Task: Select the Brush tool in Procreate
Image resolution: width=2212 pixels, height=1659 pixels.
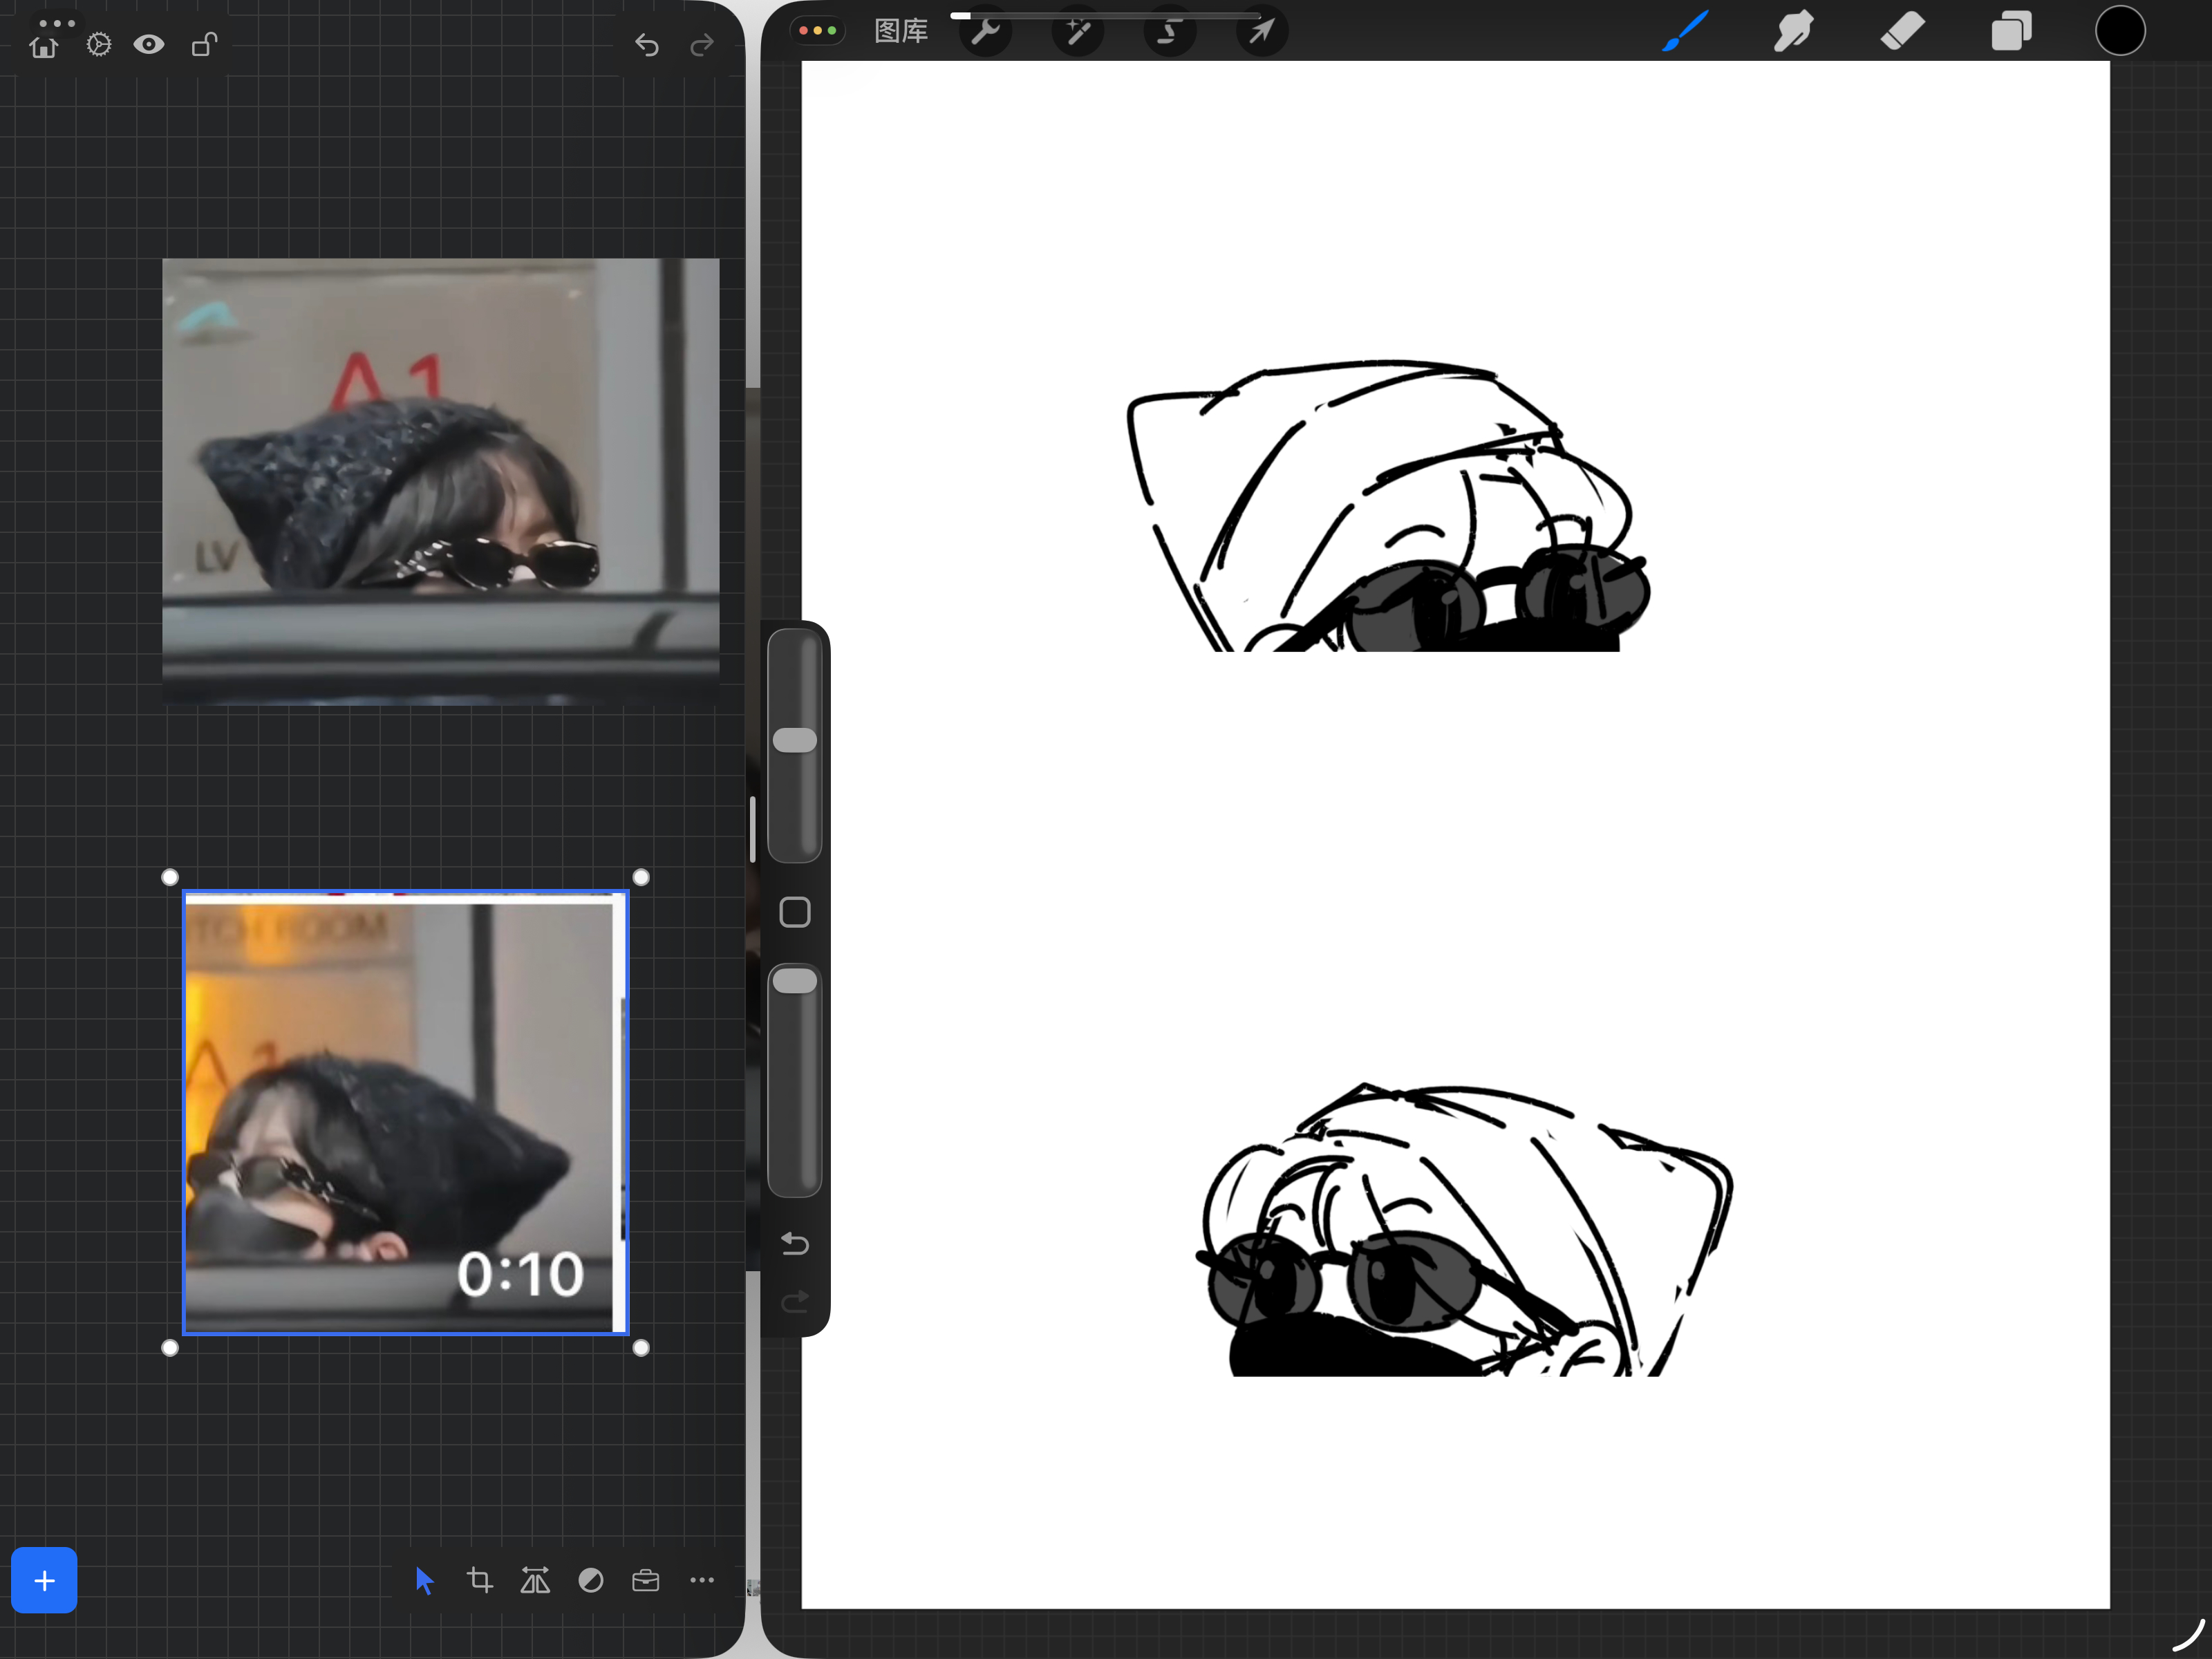Action: pos(1685,31)
